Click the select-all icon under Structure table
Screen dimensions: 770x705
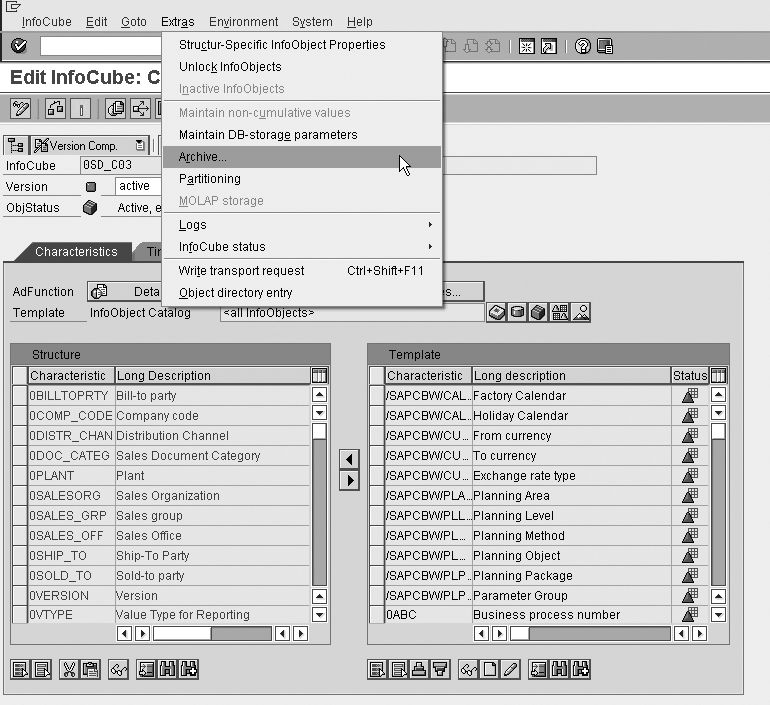20,670
